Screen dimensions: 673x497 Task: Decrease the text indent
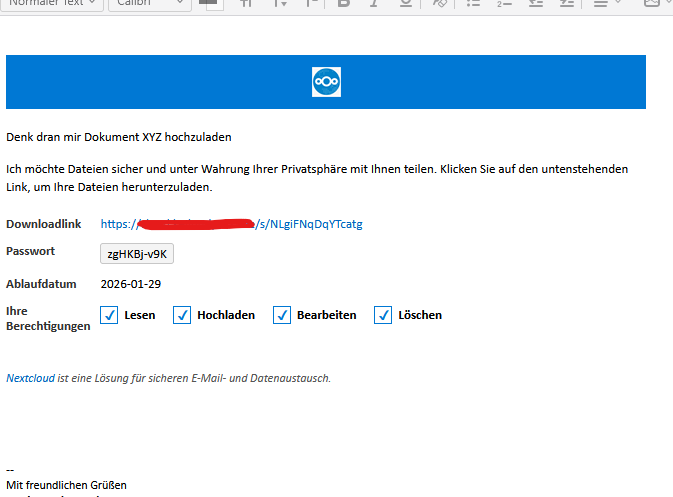(x=536, y=4)
